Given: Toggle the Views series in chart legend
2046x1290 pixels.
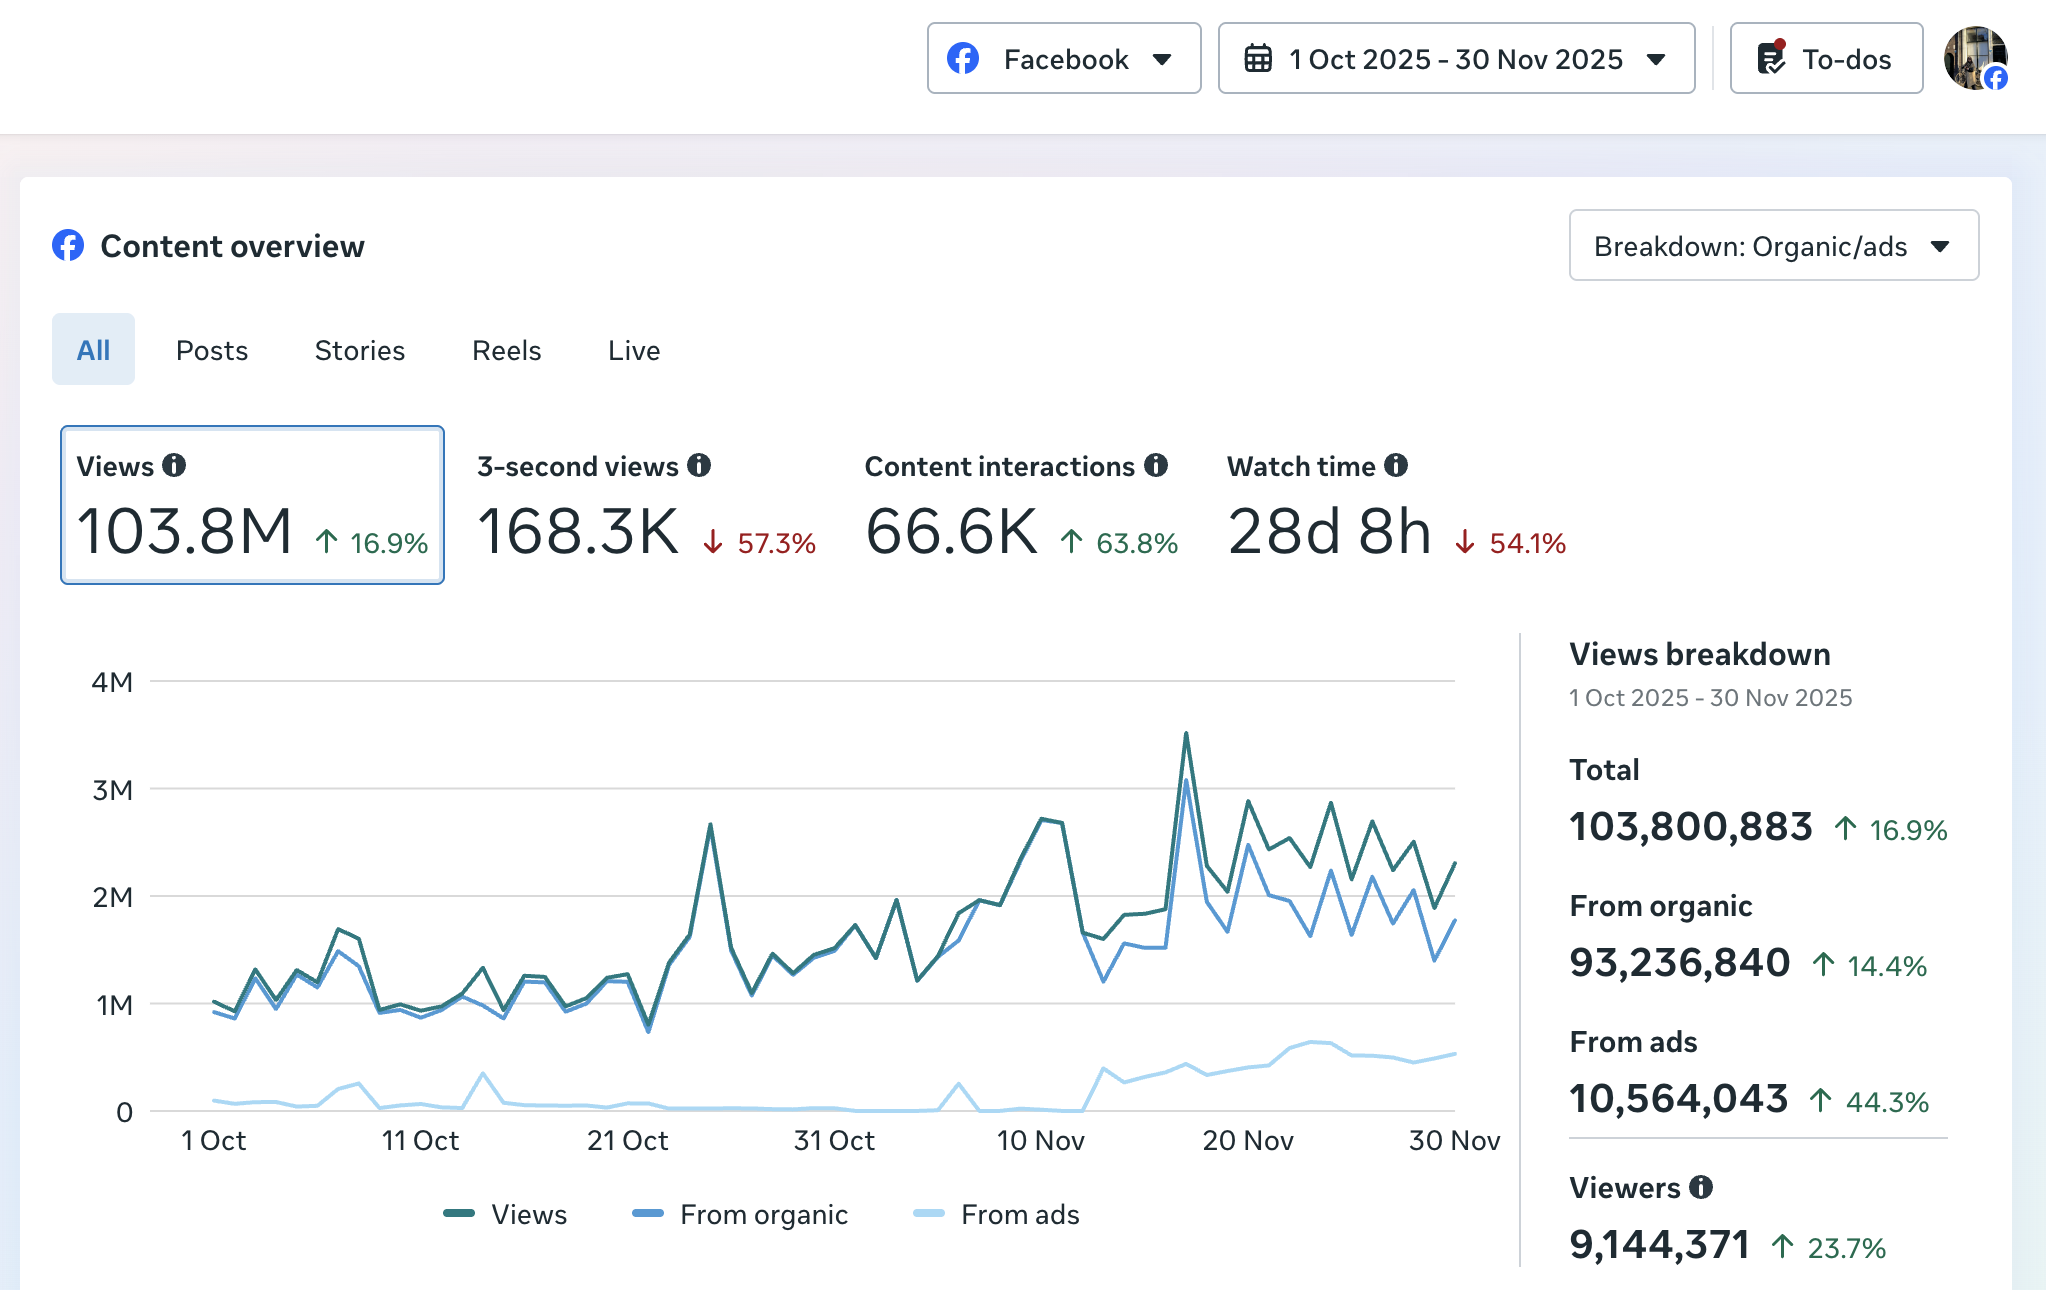Looking at the screenshot, I should [505, 1214].
